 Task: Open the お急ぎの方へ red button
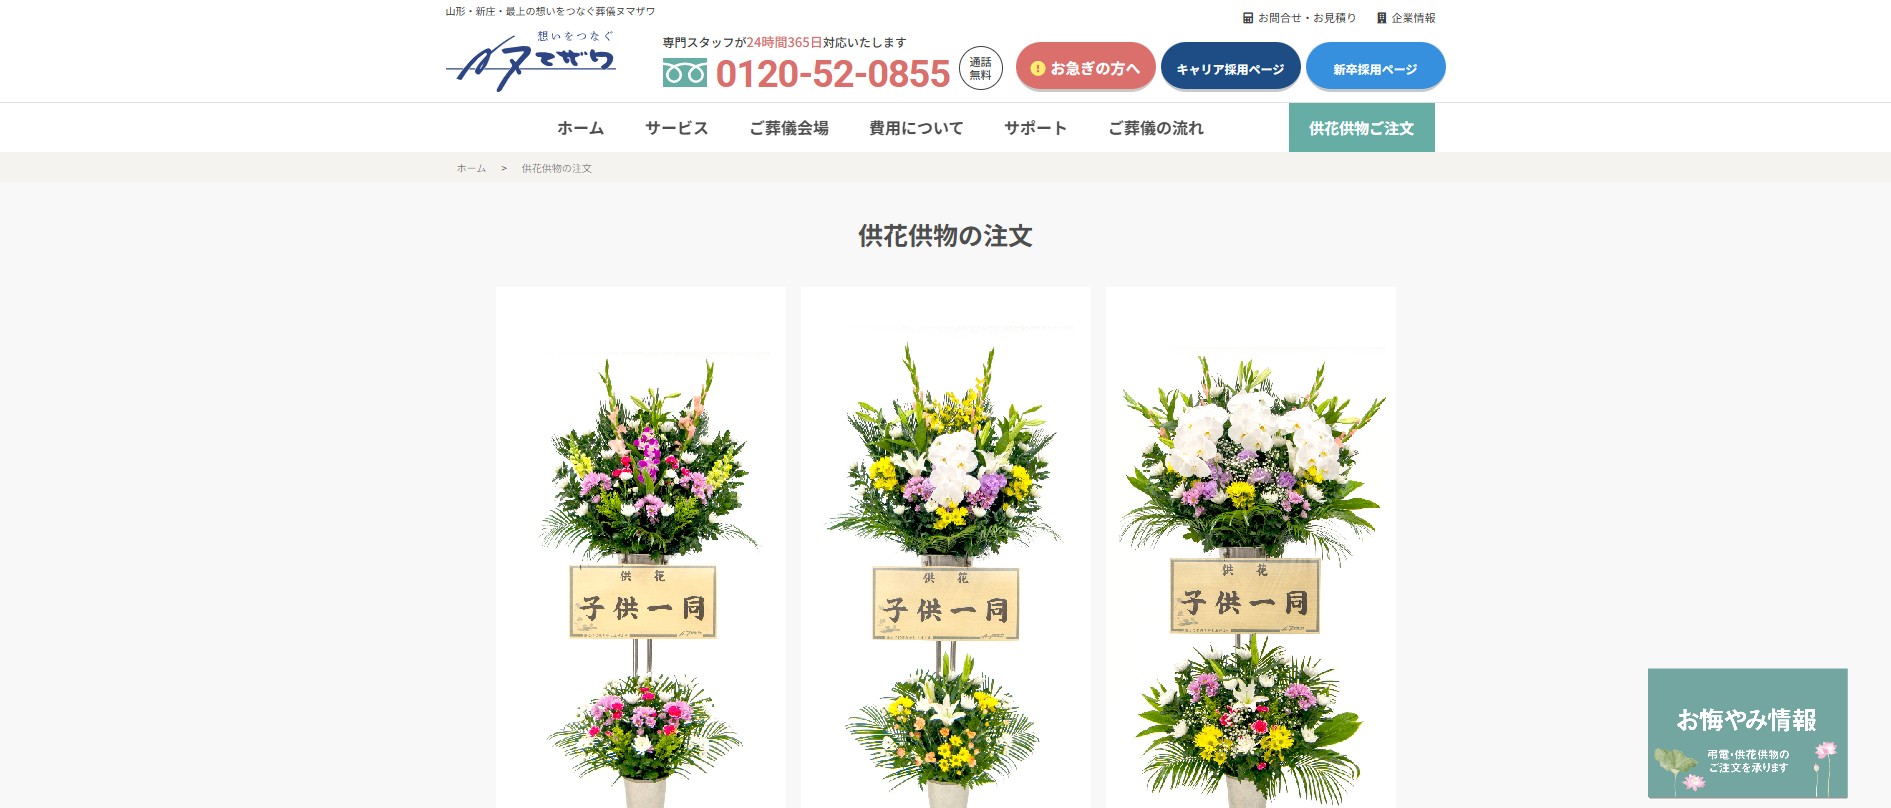tap(1085, 66)
